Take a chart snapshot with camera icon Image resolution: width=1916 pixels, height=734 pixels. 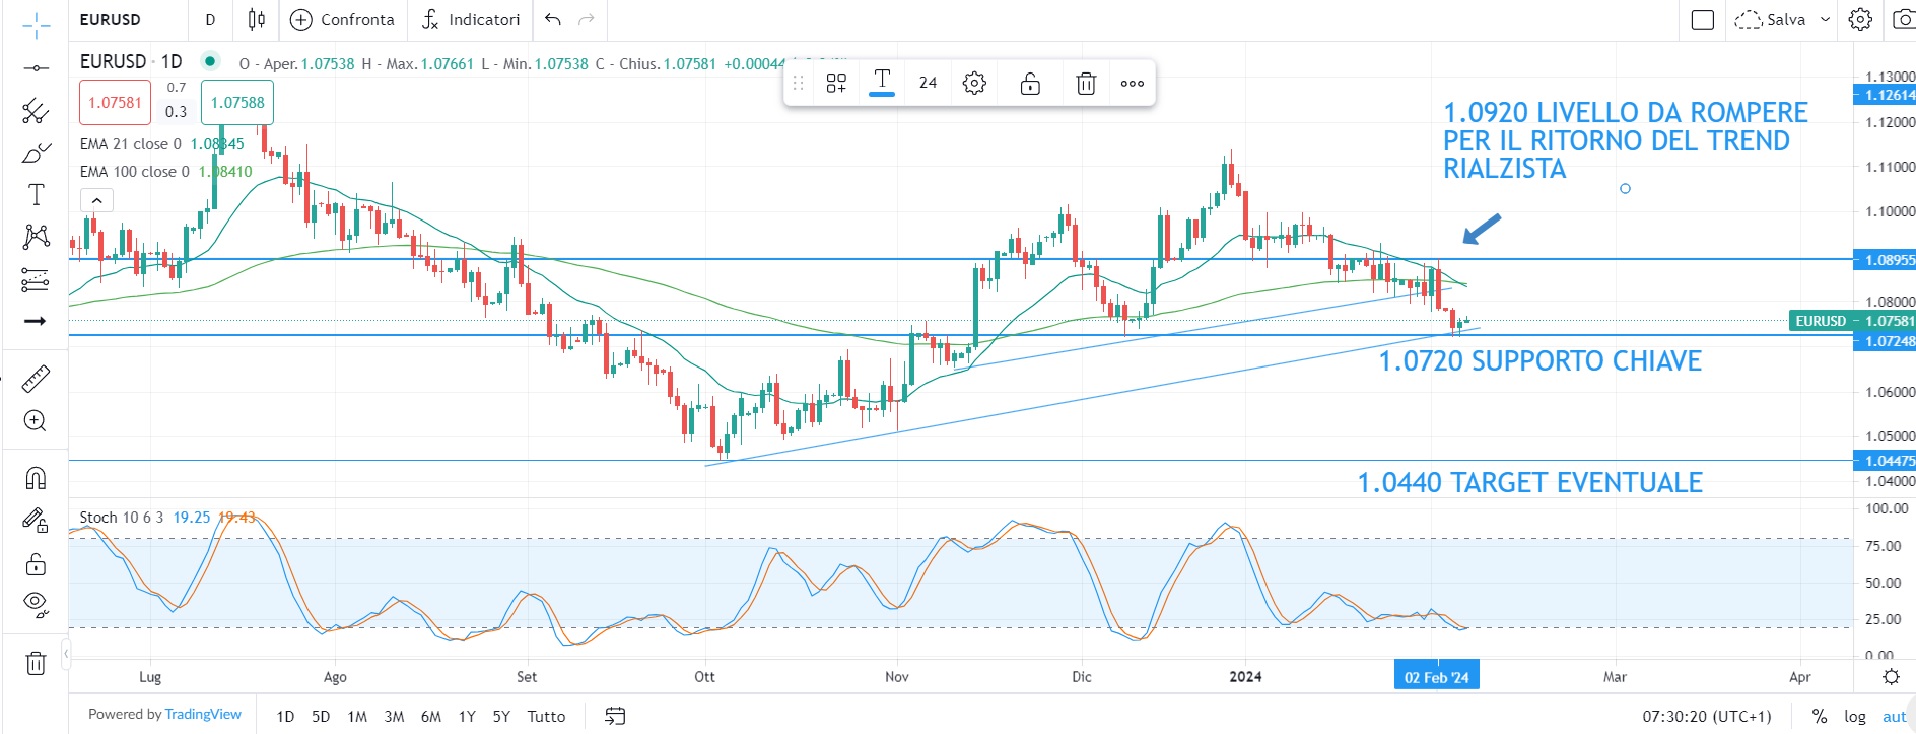1901,20
